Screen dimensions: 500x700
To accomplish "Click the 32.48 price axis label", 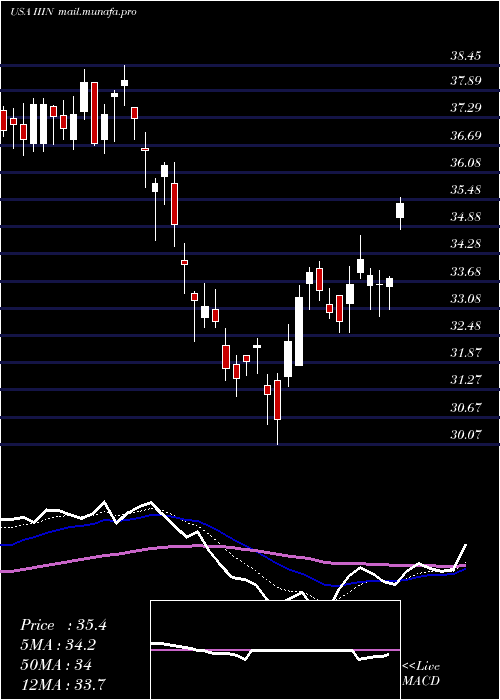I will (x=466, y=325).
